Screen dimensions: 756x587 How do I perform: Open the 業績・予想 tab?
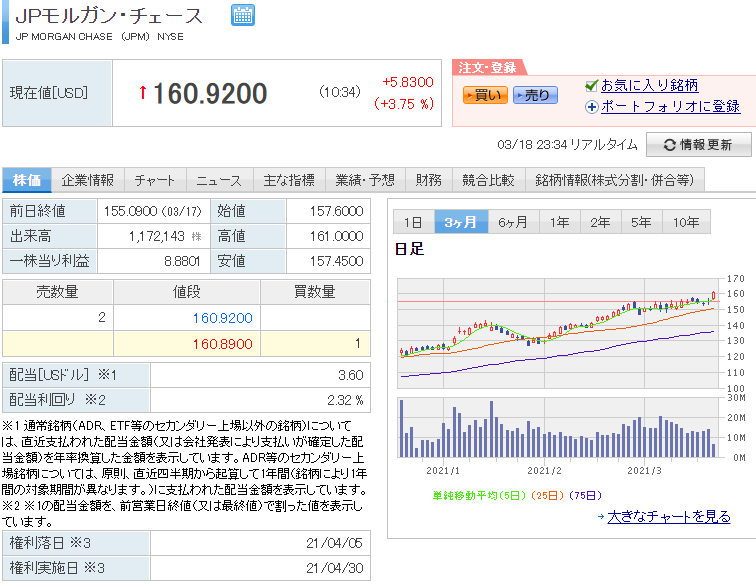(x=365, y=180)
